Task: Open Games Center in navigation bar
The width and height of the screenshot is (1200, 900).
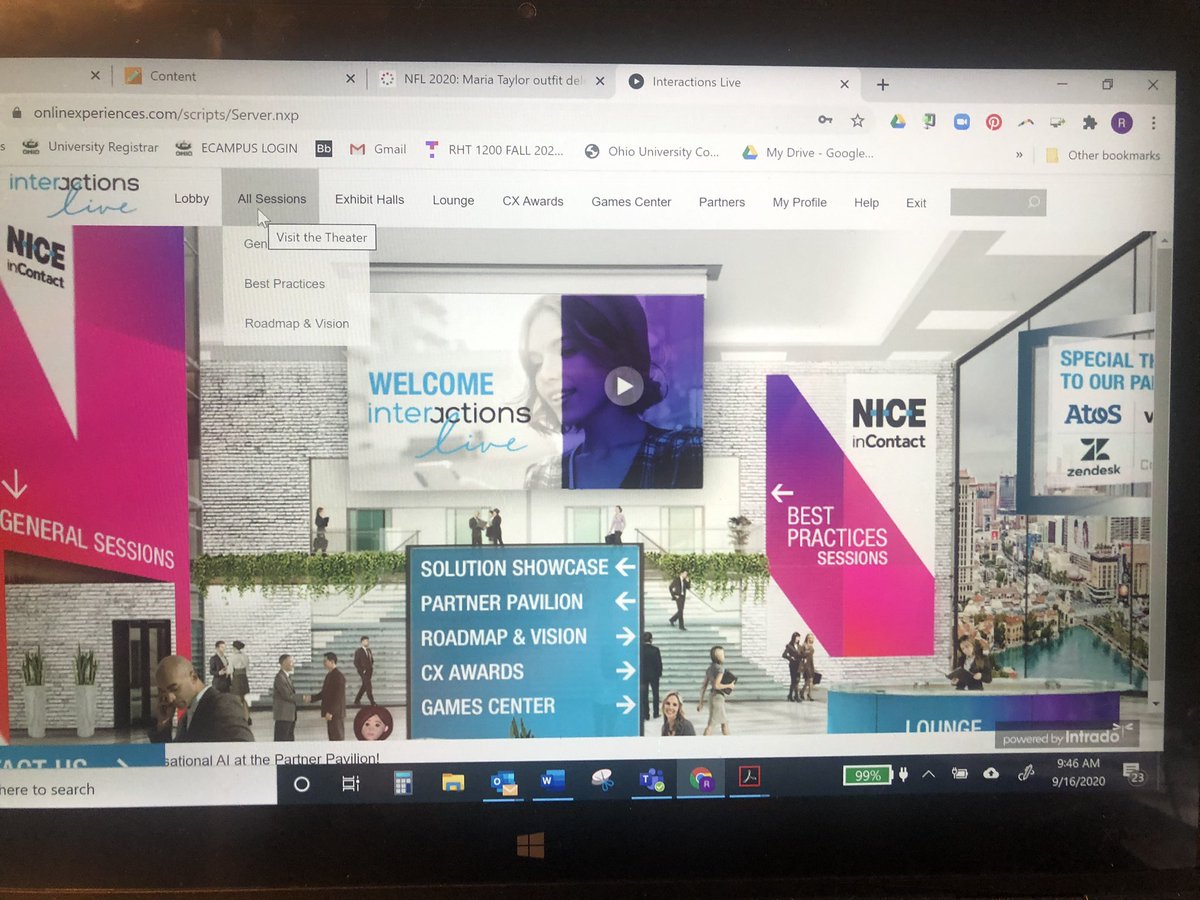Action: [631, 201]
